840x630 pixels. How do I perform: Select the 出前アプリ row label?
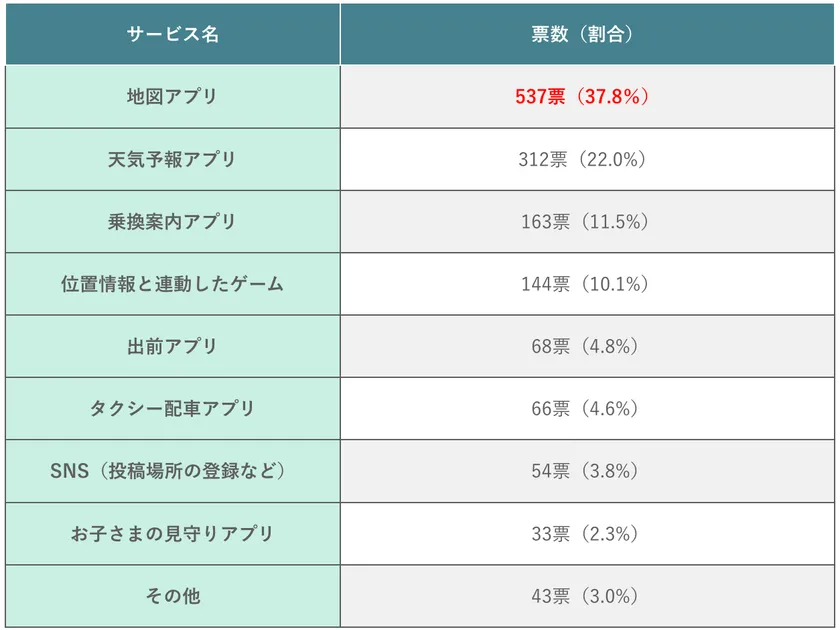[x=172, y=347]
